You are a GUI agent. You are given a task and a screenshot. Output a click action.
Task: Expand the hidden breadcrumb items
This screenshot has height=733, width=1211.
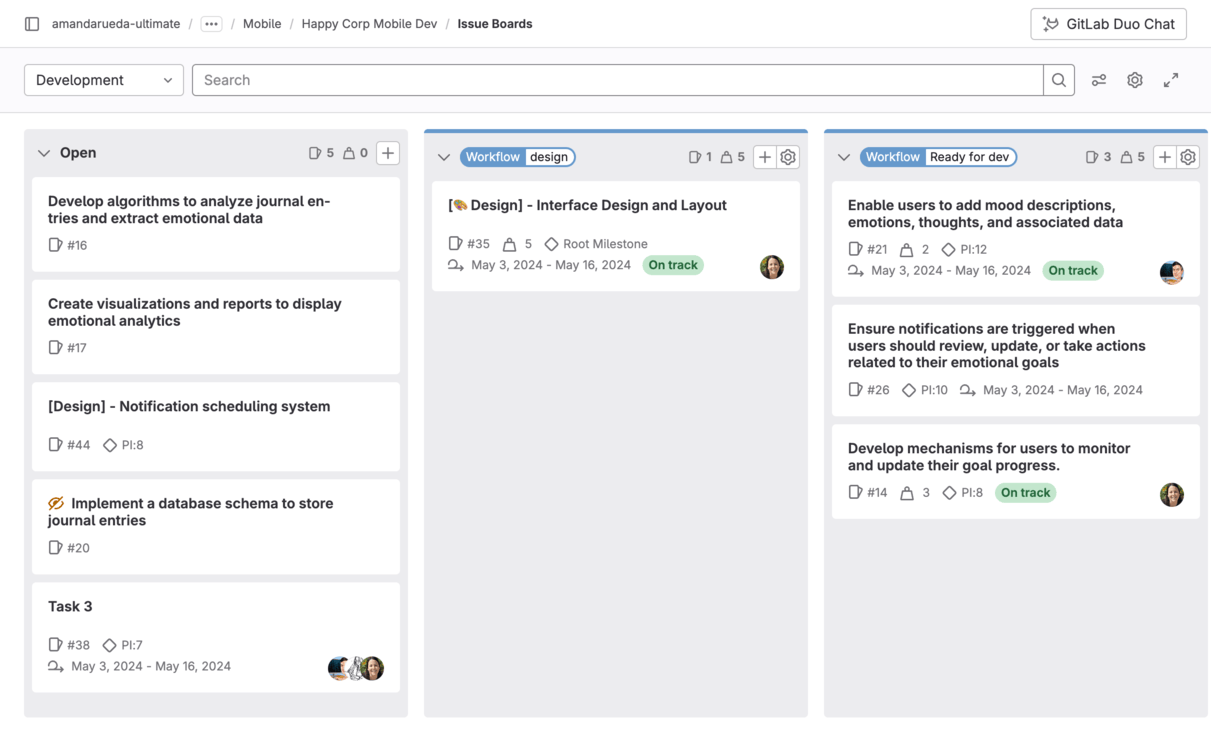pos(210,23)
